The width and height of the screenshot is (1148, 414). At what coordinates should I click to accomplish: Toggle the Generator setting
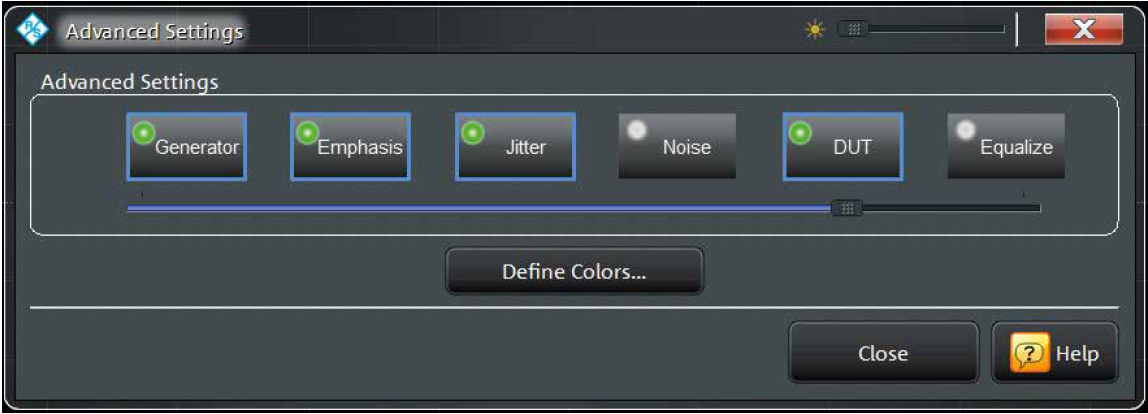tap(187, 146)
